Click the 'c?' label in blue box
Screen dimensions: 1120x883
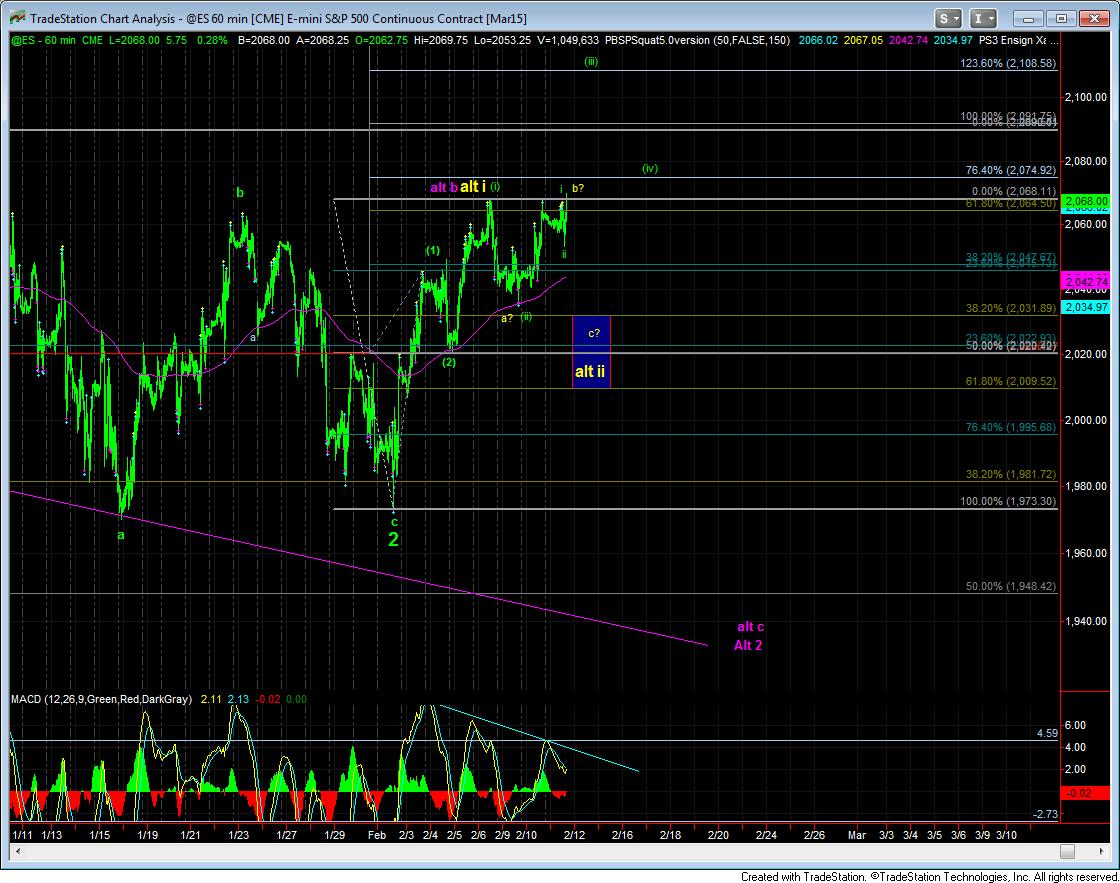(594, 333)
